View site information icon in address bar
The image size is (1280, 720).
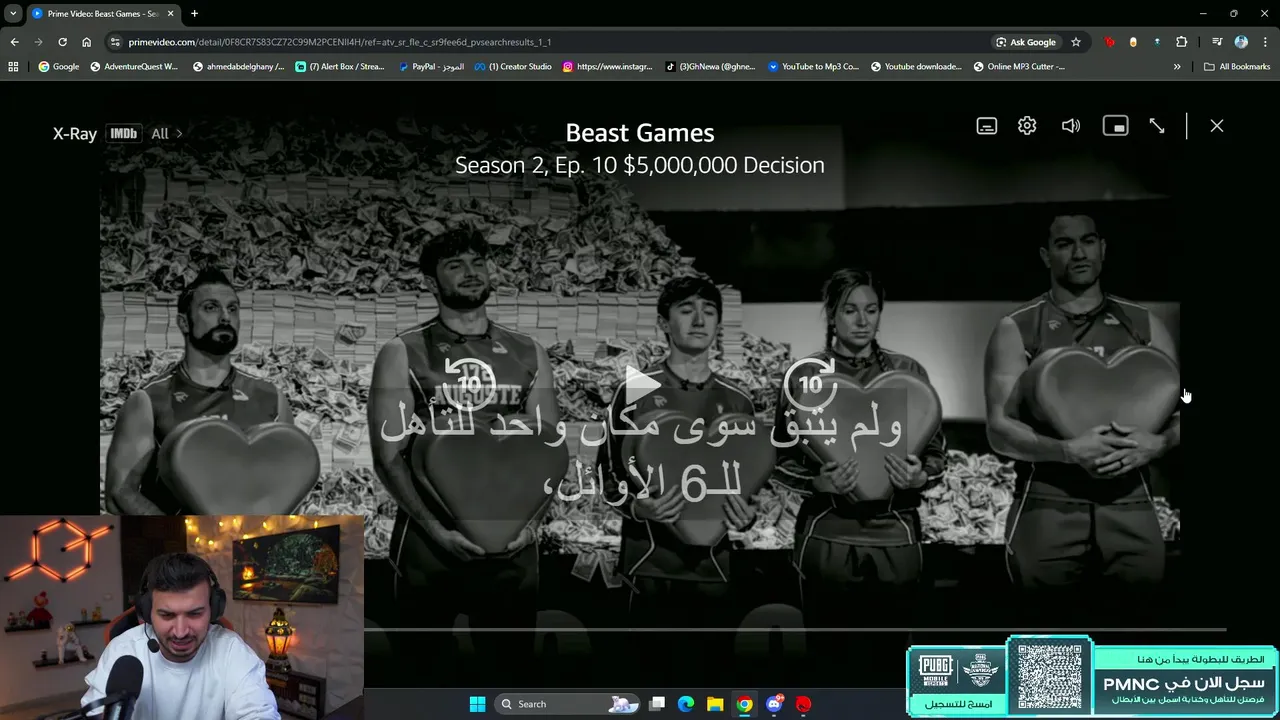click(116, 42)
